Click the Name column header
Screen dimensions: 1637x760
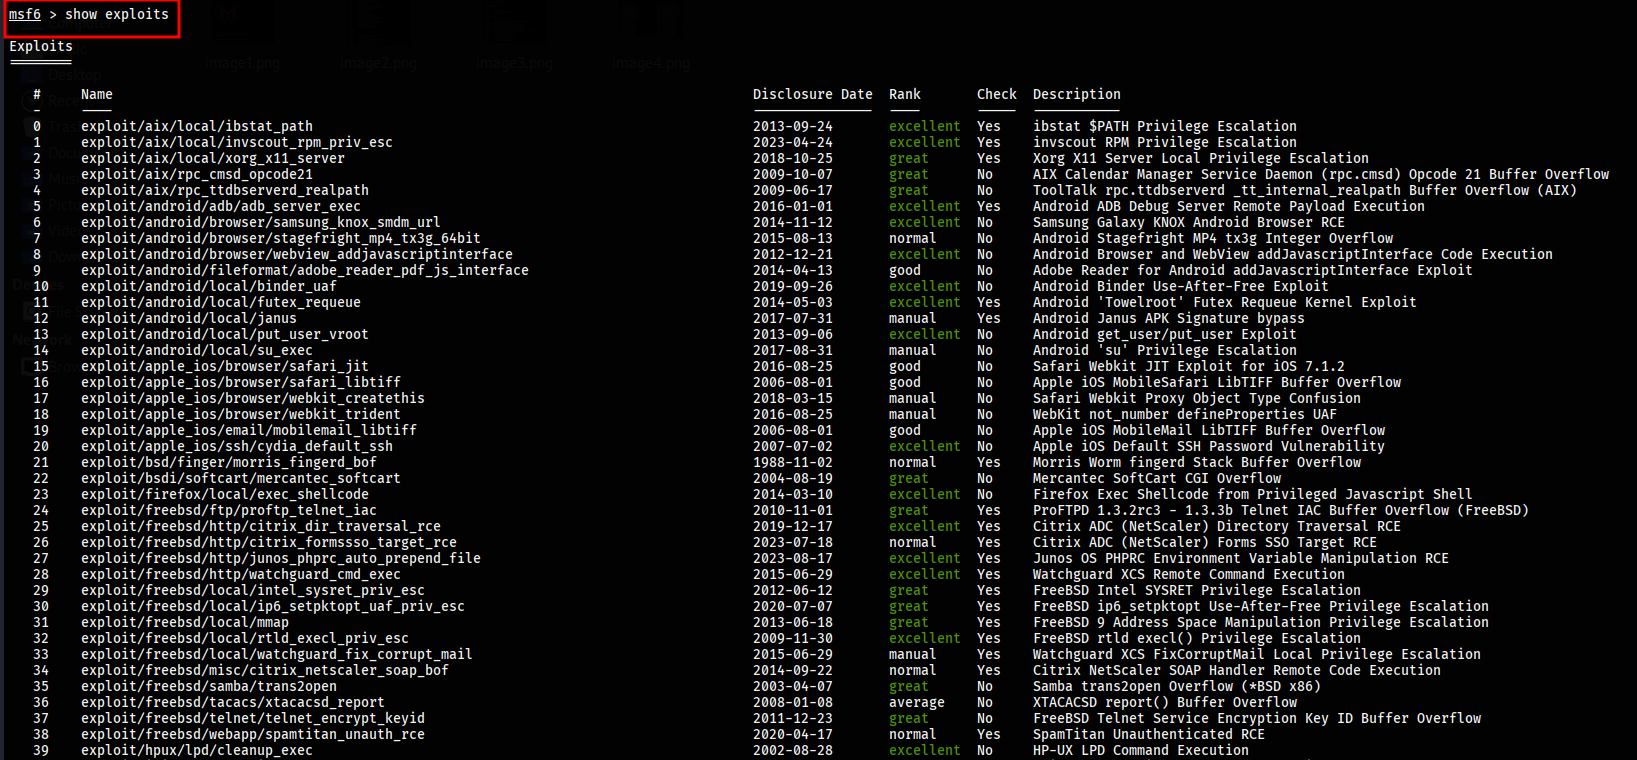(x=97, y=94)
